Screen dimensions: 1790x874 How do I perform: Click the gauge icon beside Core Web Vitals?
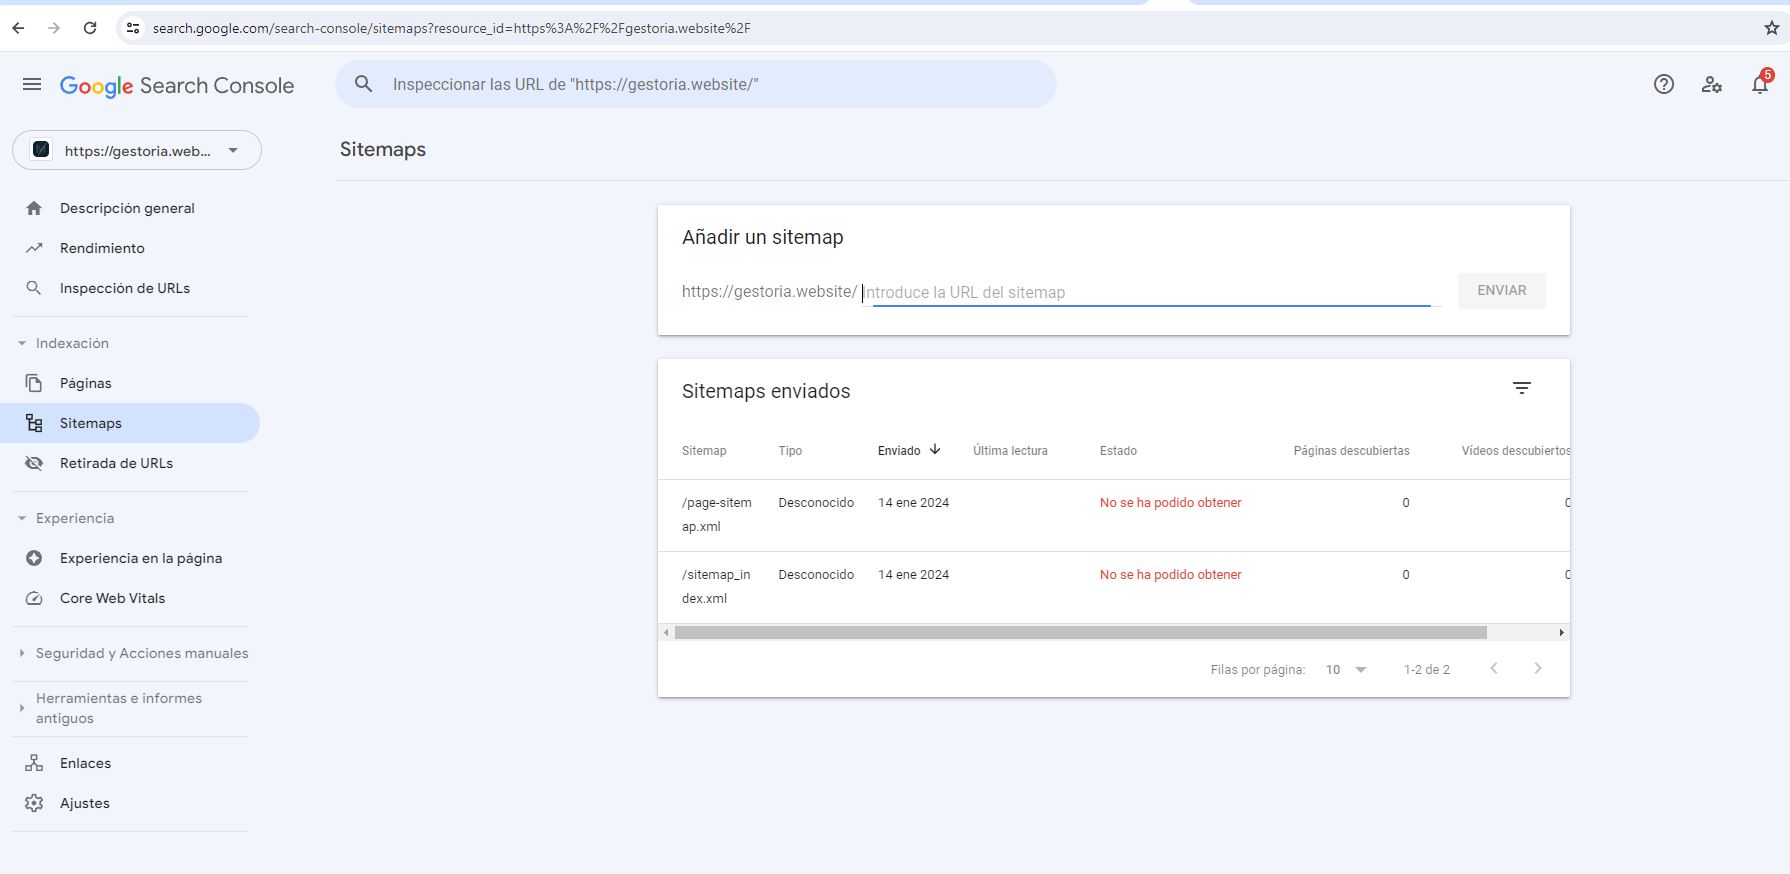34,598
